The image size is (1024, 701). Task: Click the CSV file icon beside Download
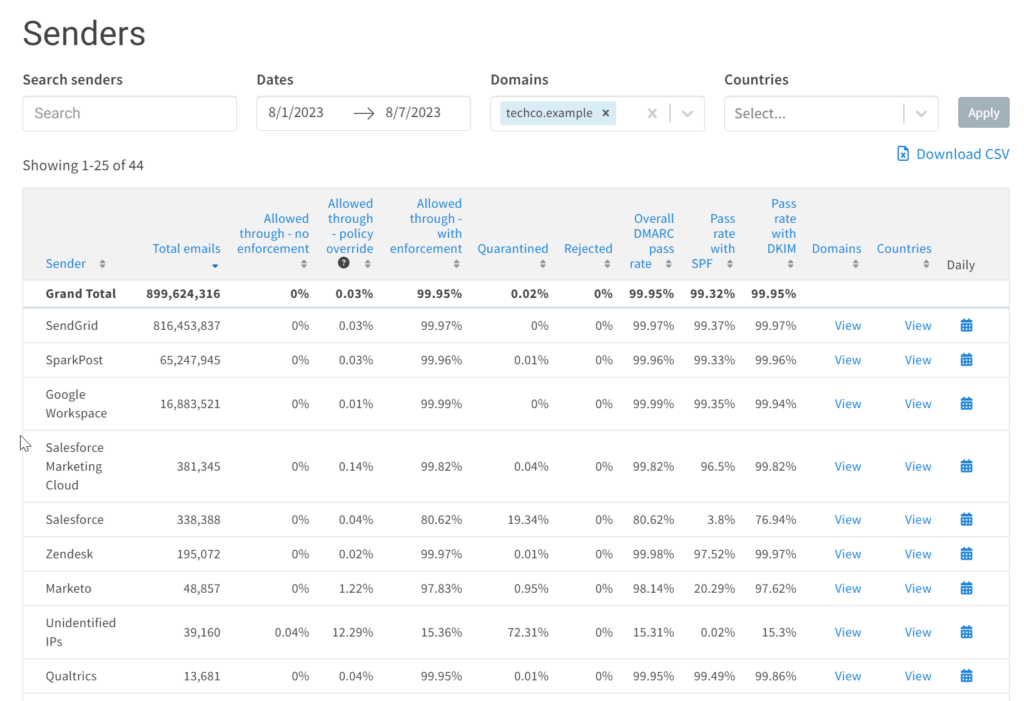[x=903, y=154]
